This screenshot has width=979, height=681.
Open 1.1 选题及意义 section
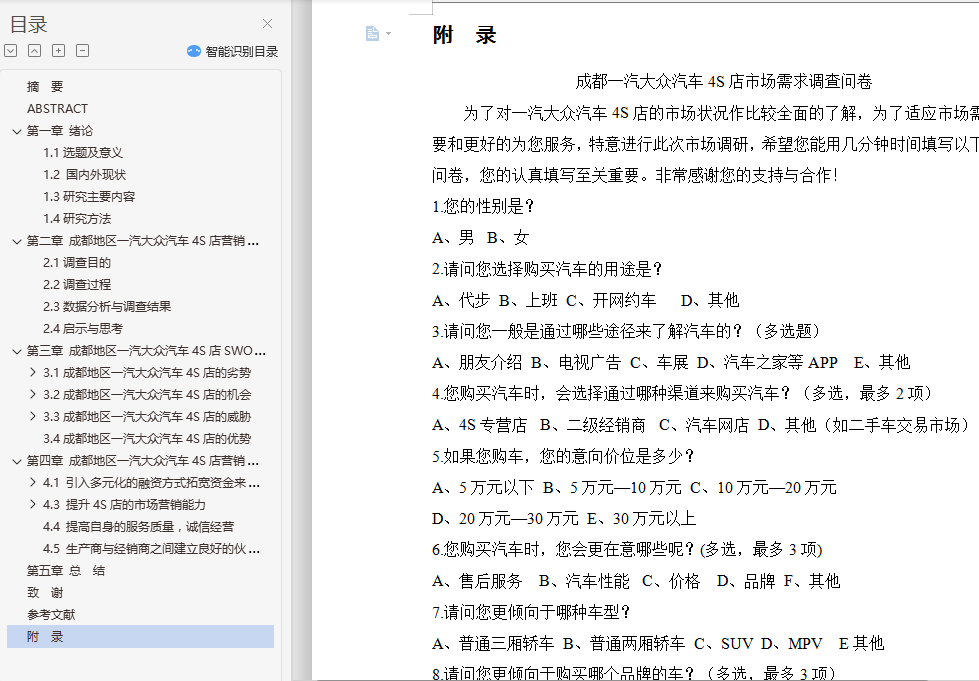pos(82,153)
